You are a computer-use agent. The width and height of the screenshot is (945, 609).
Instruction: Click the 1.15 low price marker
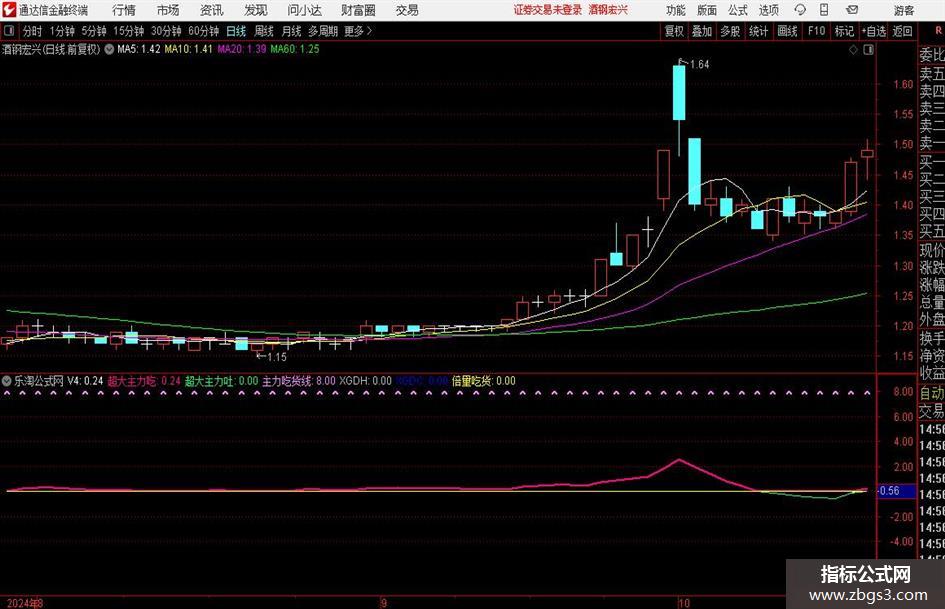tap(276, 357)
